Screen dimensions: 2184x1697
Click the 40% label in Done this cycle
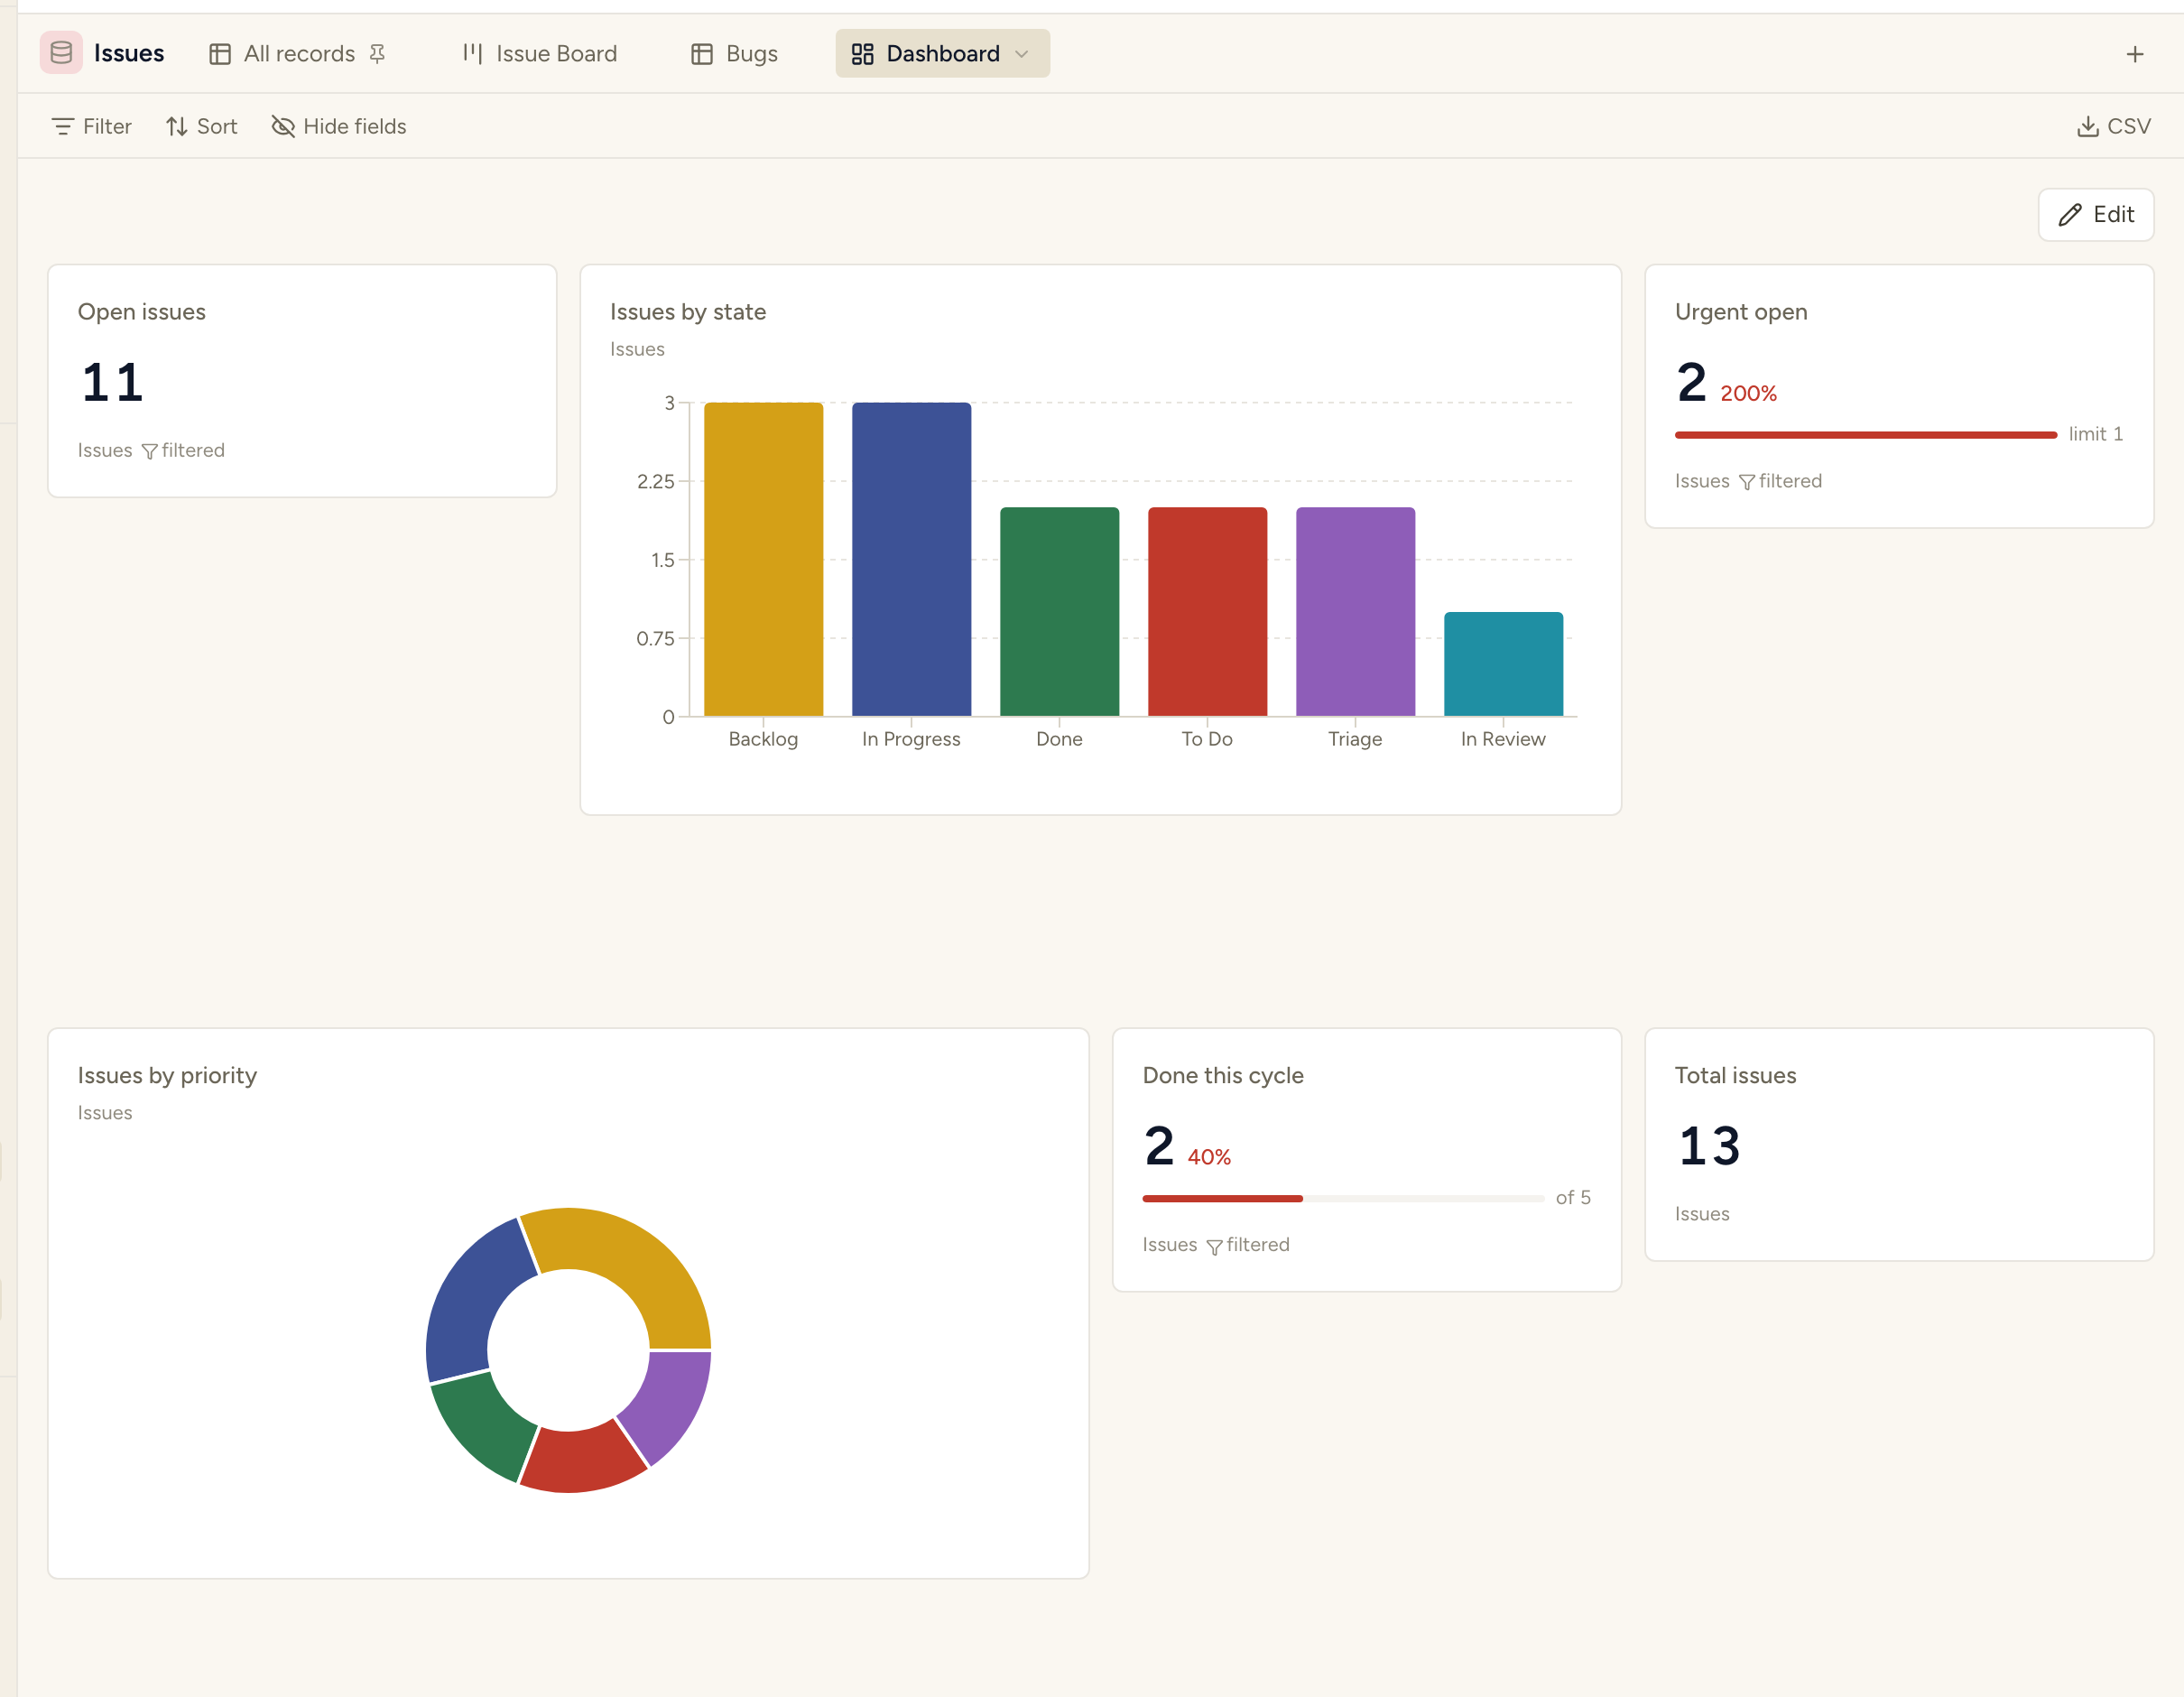pyautogui.click(x=1209, y=1157)
